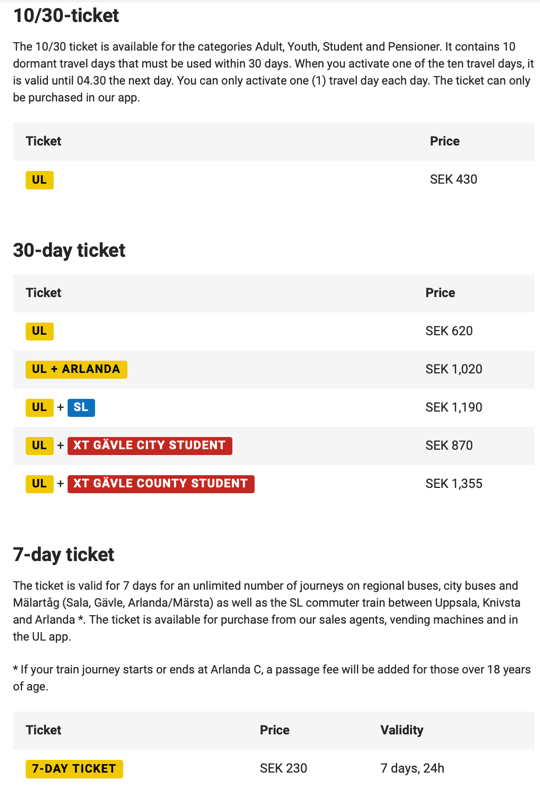Click the UL badge next to SL
This screenshot has width=540, height=785.
[x=40, y=407]
